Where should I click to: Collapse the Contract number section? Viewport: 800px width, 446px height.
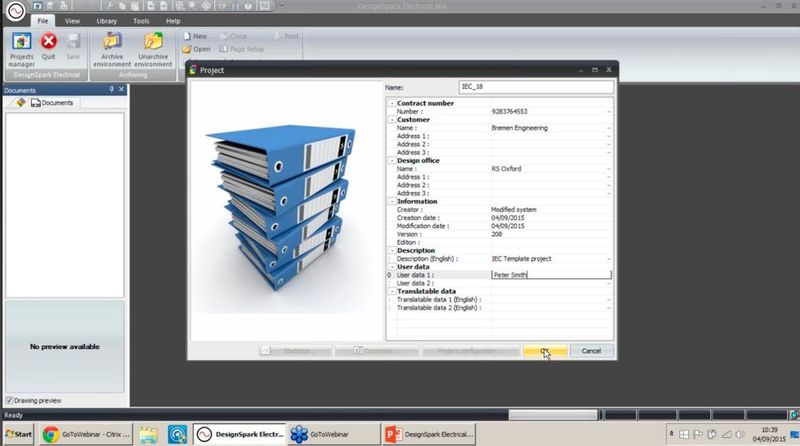391,103
